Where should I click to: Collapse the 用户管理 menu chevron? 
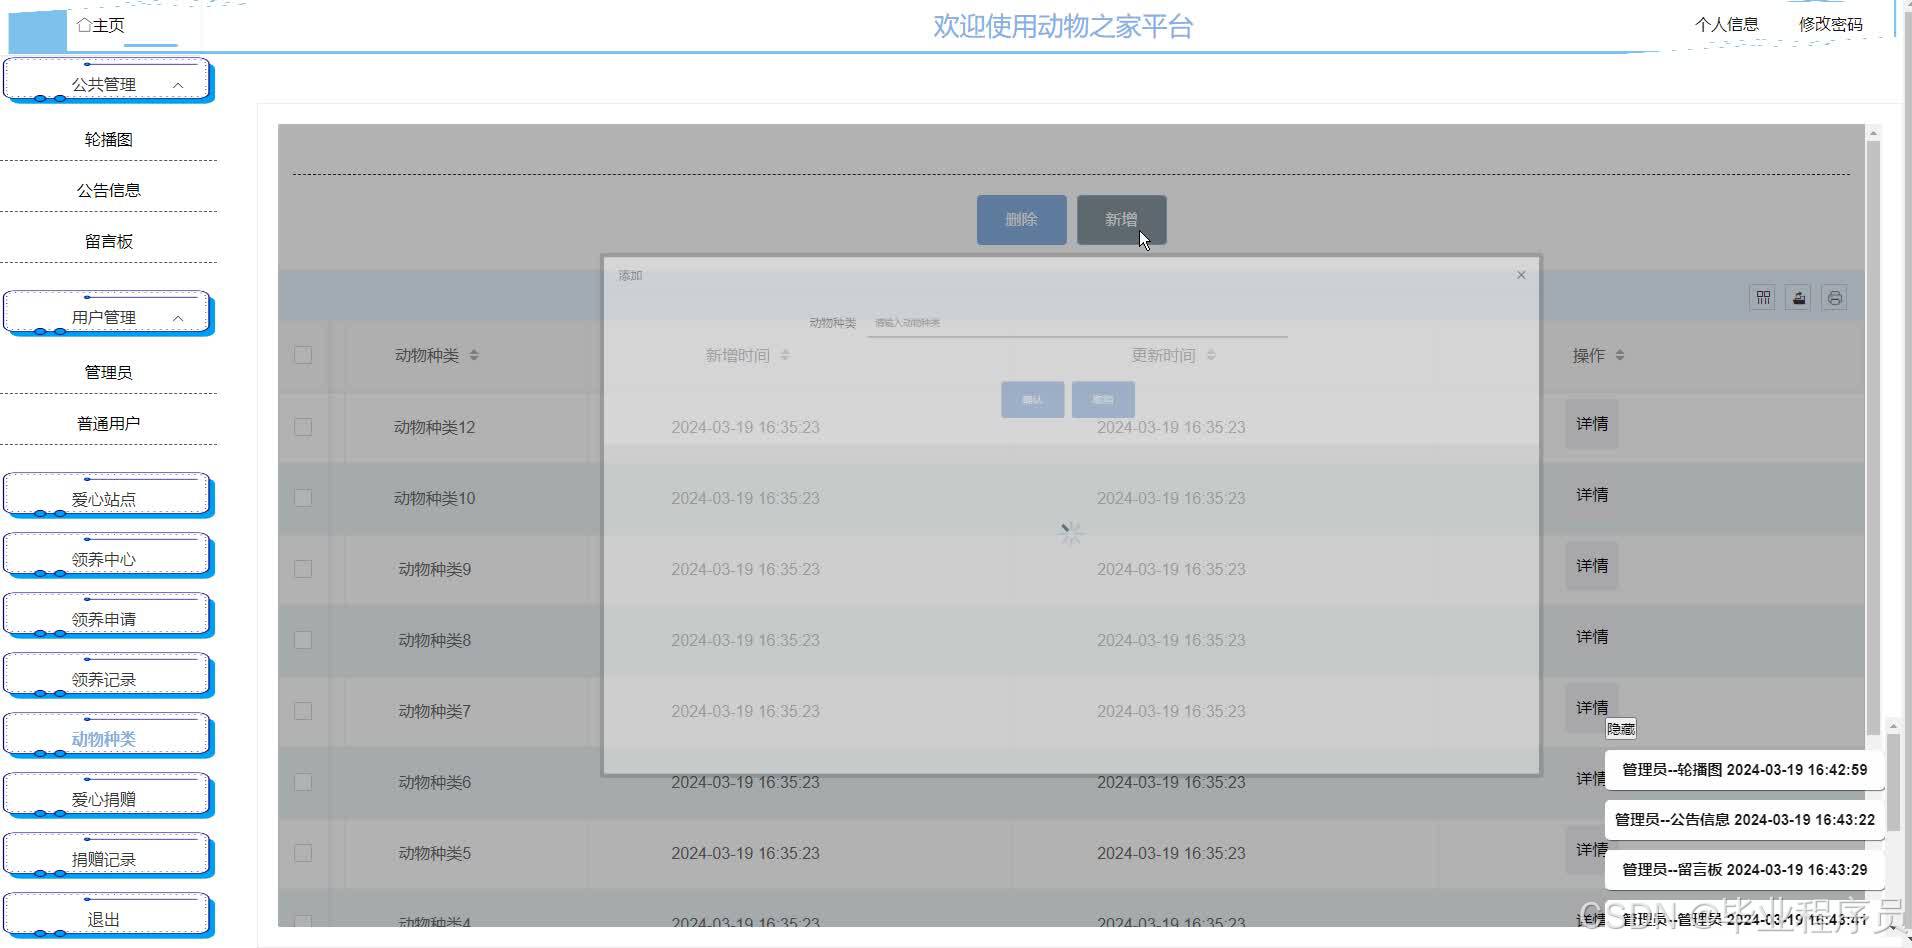tap(178, 318)
